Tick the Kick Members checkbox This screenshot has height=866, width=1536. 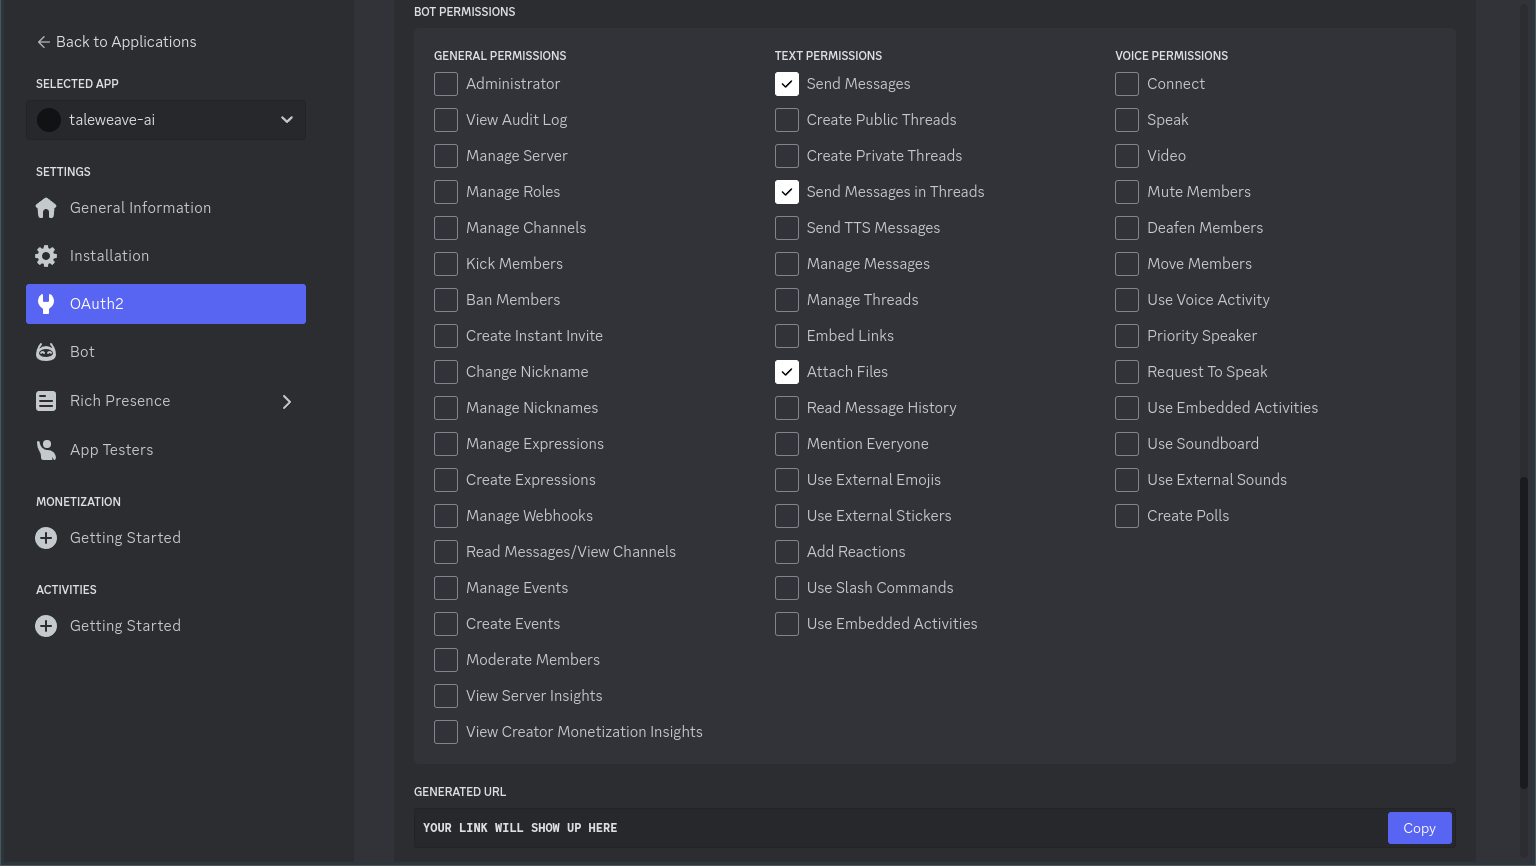pyautogui.click(x=446, y=264)
